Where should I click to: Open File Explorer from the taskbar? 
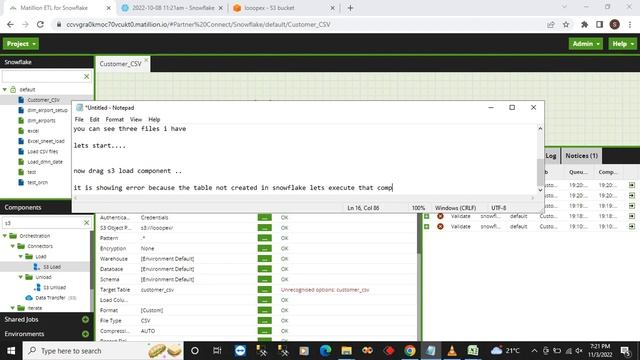pyautogui.click(x=347, y=351)
